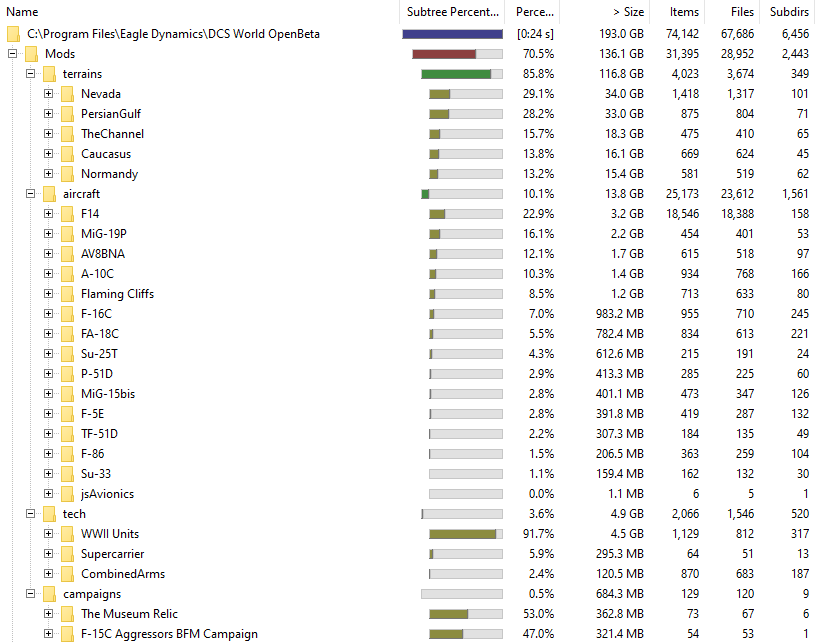Click the F14 folder icon

click(66, 213)
